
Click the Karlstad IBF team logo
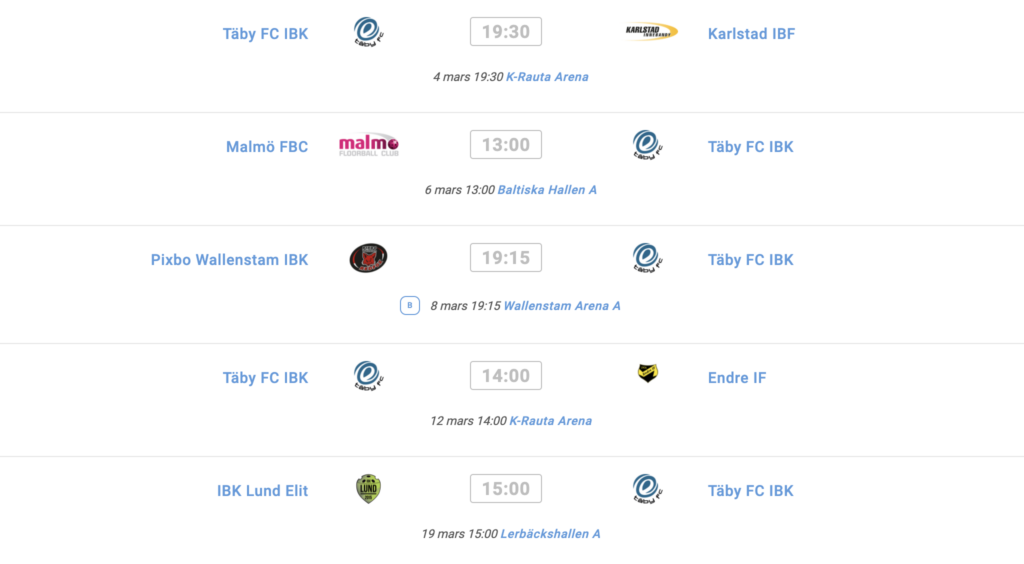650,31
